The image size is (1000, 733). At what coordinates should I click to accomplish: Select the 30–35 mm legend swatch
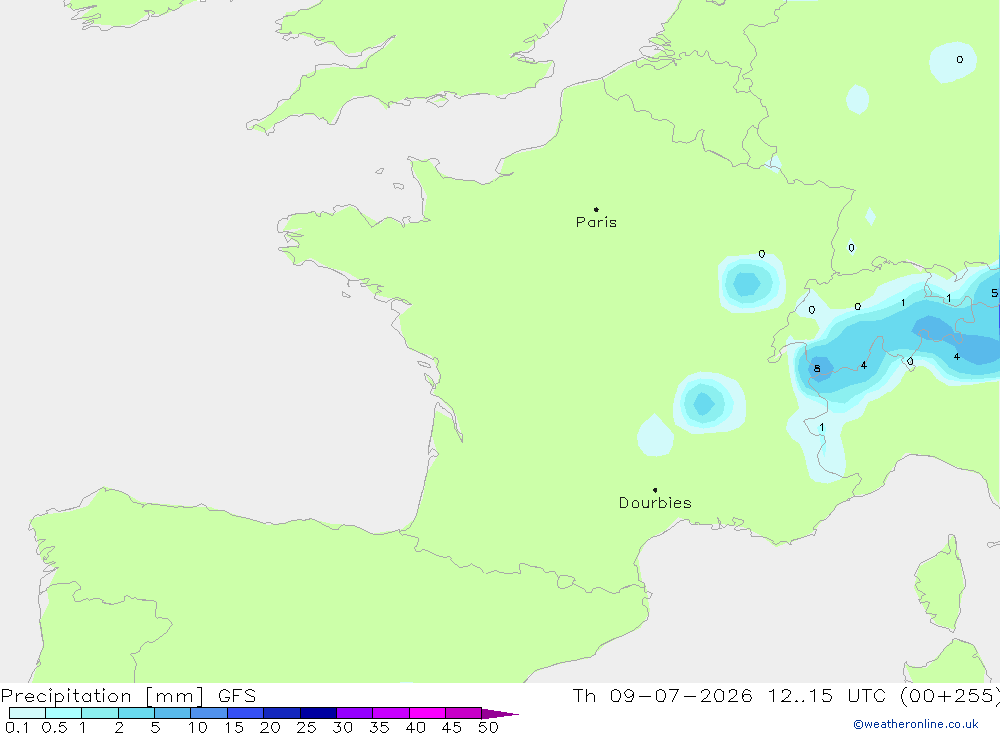point(355,713)
